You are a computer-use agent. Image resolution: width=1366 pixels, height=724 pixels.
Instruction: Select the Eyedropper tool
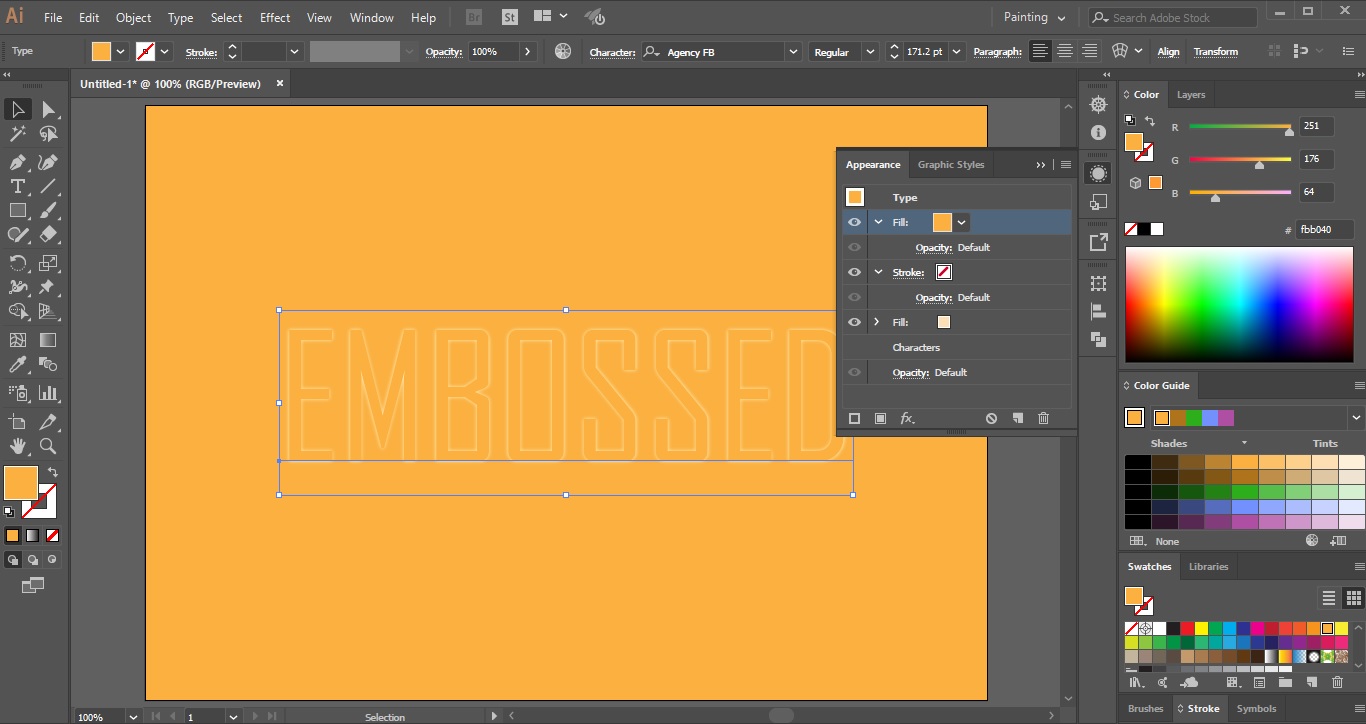click(16, 364)
